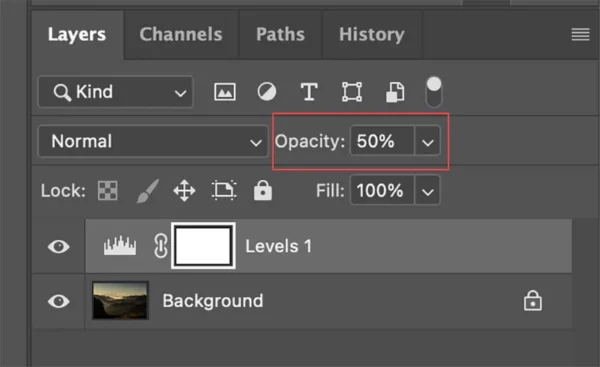Select the Background layer name
The height and width of the screenshot is (367, 600).
pyautogui.click(x=213, y=301)
